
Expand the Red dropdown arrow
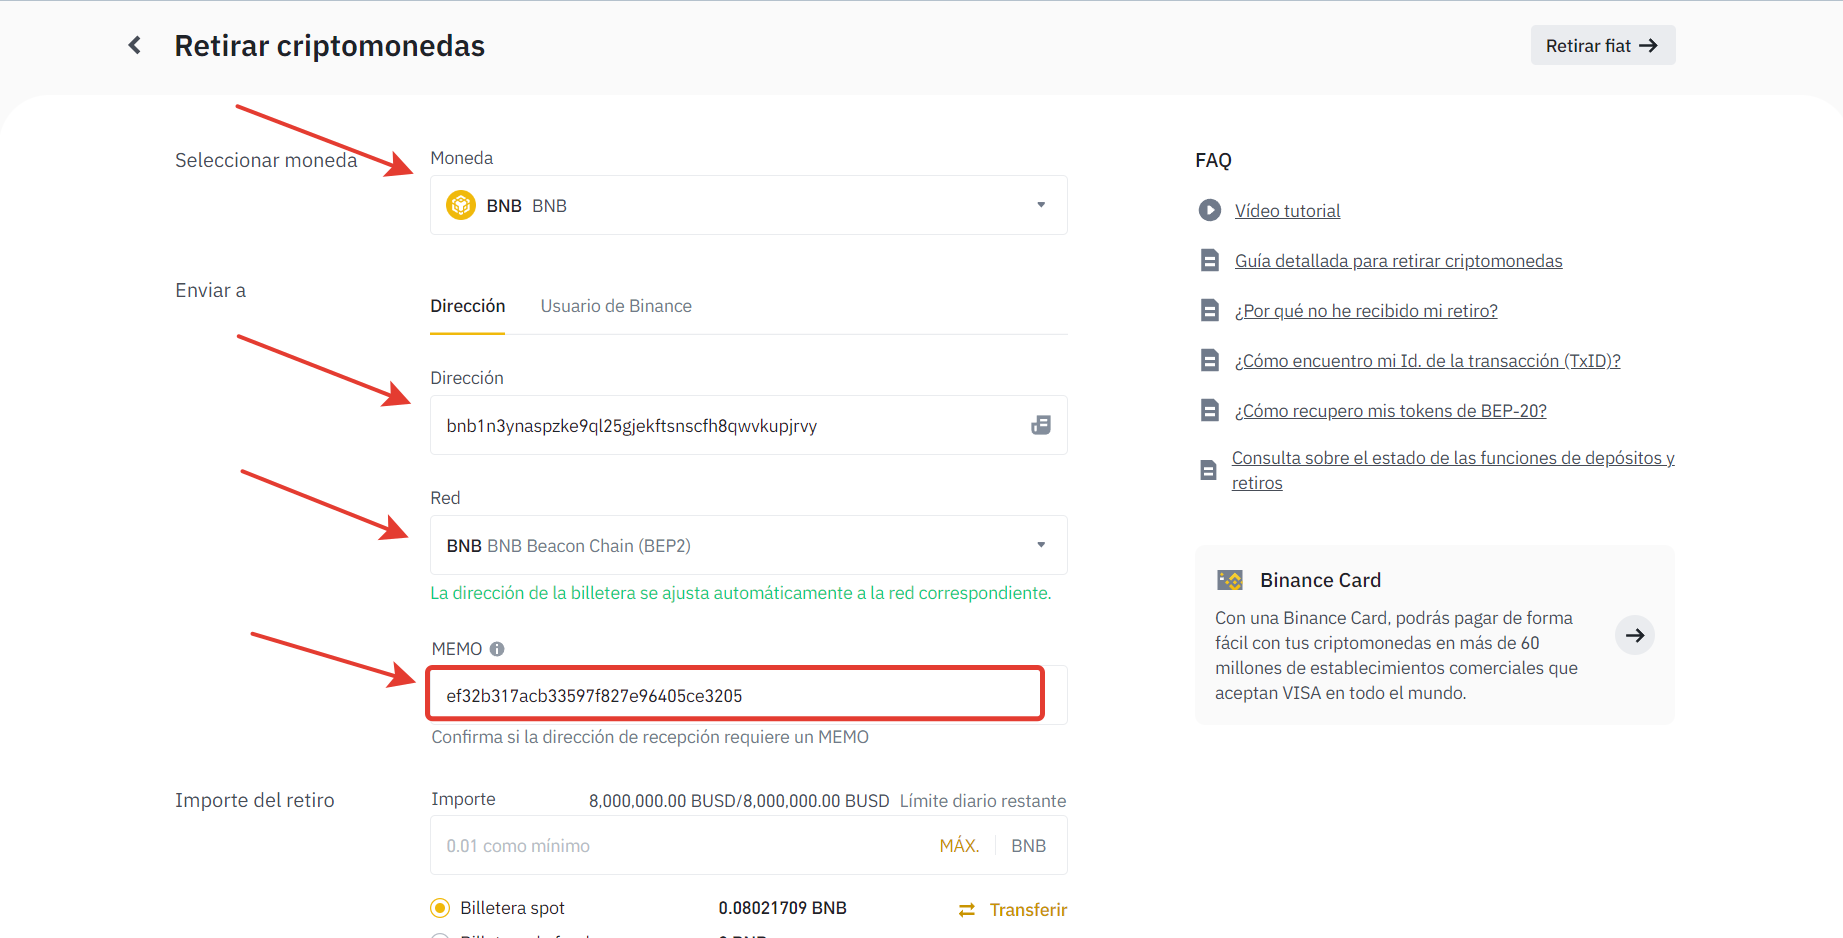1041,545
